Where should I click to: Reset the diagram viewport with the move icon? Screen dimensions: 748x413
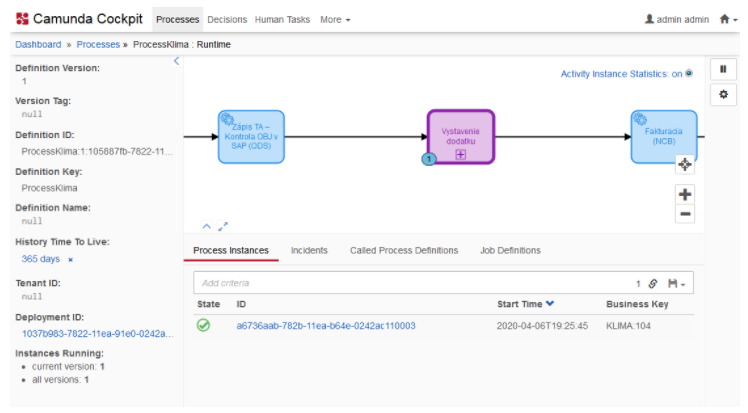685,165
